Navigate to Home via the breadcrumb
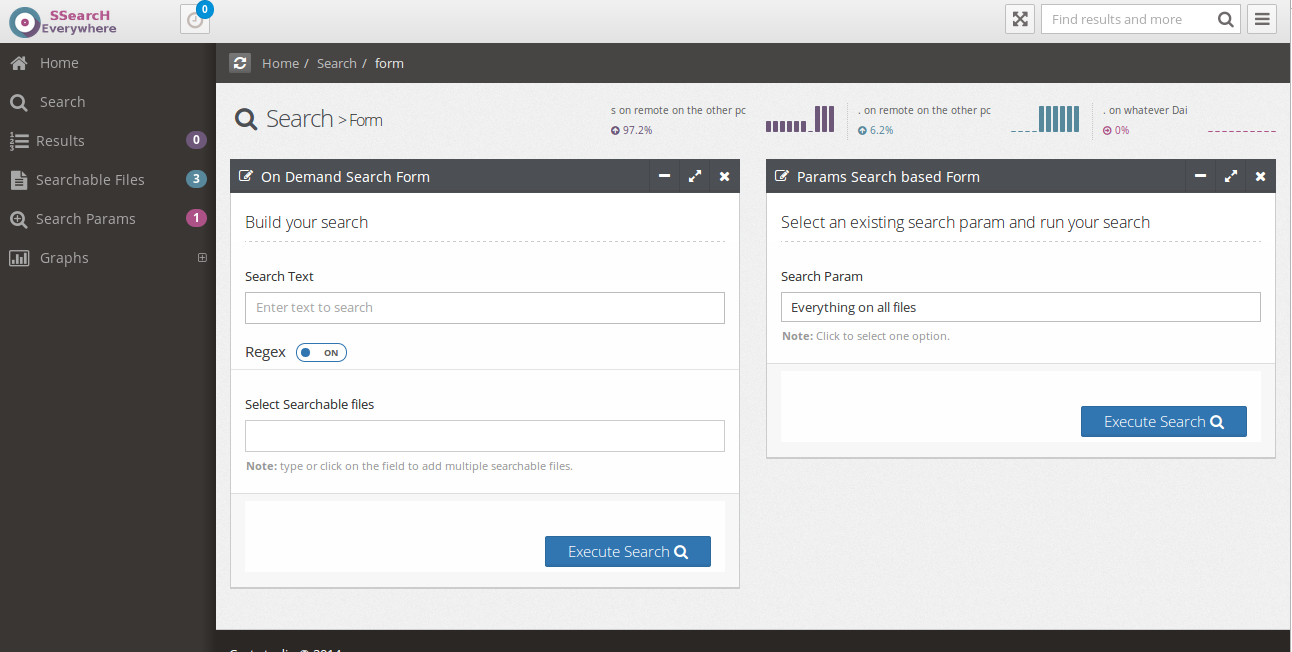The height and width of the screenshot is (652, 1292). [280, 63]
